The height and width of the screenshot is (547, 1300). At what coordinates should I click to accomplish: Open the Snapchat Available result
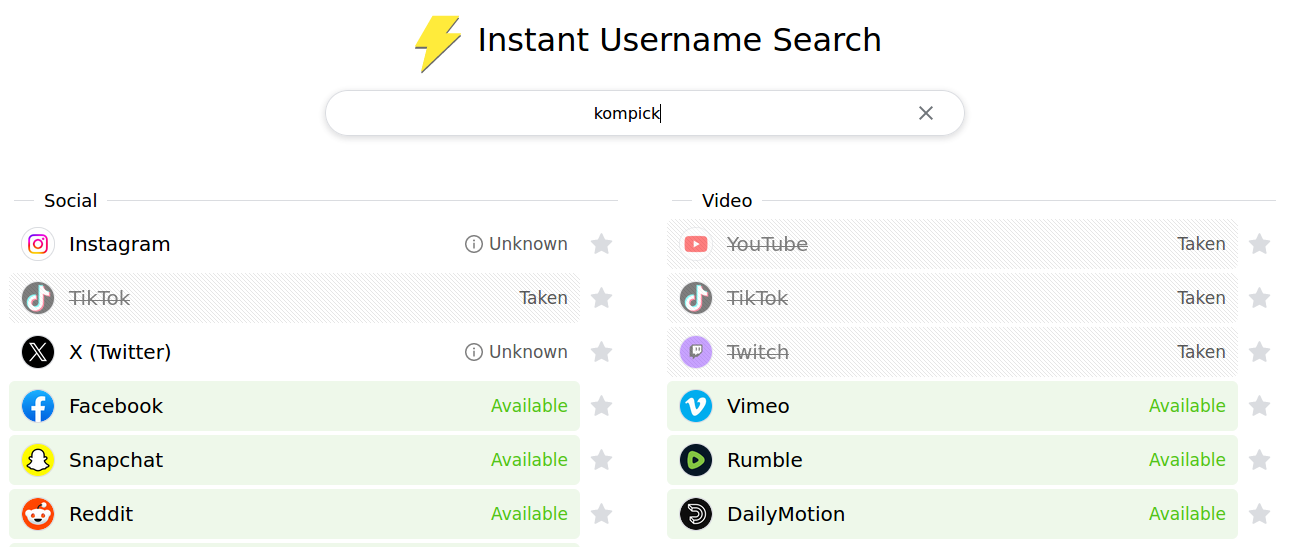294,460
